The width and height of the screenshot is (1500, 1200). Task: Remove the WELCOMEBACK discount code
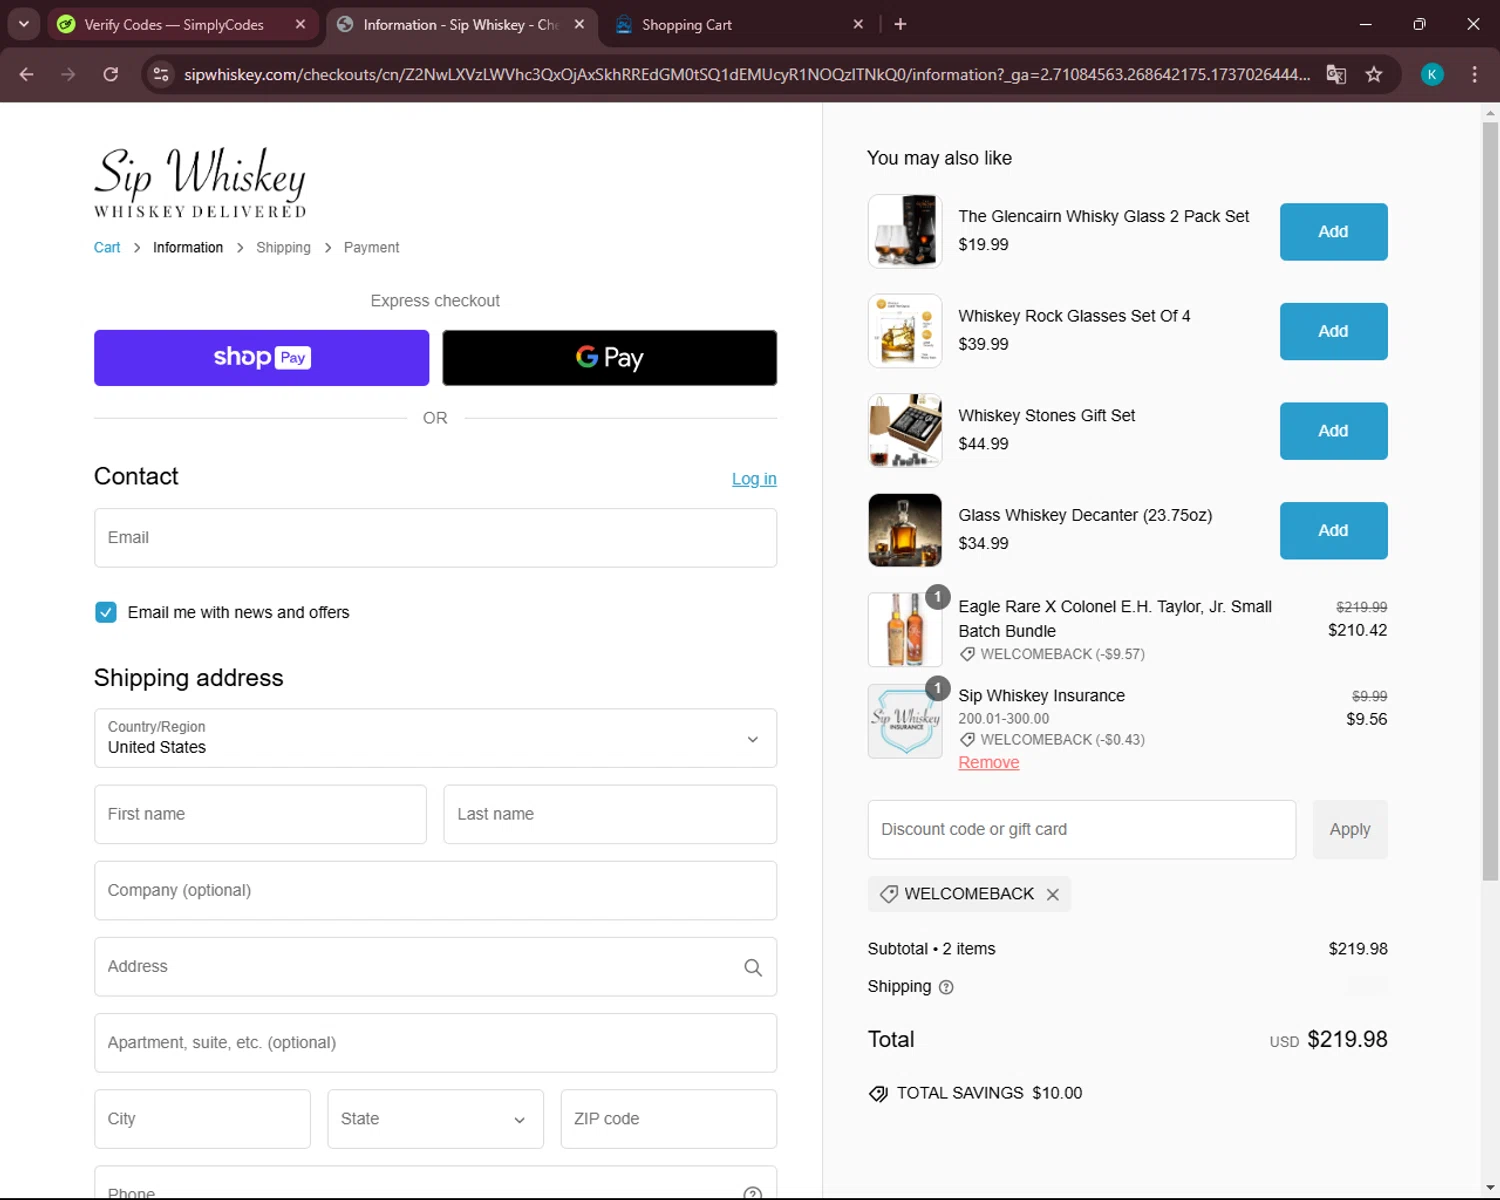[1053, 895]
